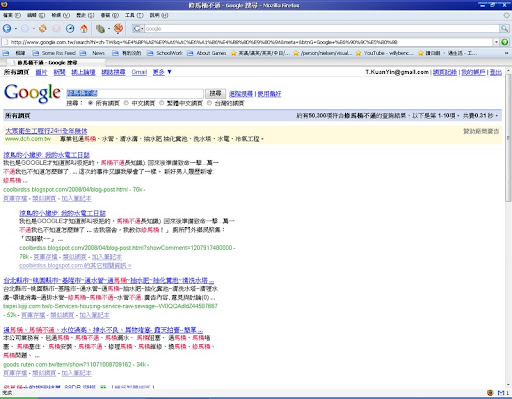This screenshot has height=399, width=512.
Task: Click the 搜尋 search button
Action: click(215, 93)
